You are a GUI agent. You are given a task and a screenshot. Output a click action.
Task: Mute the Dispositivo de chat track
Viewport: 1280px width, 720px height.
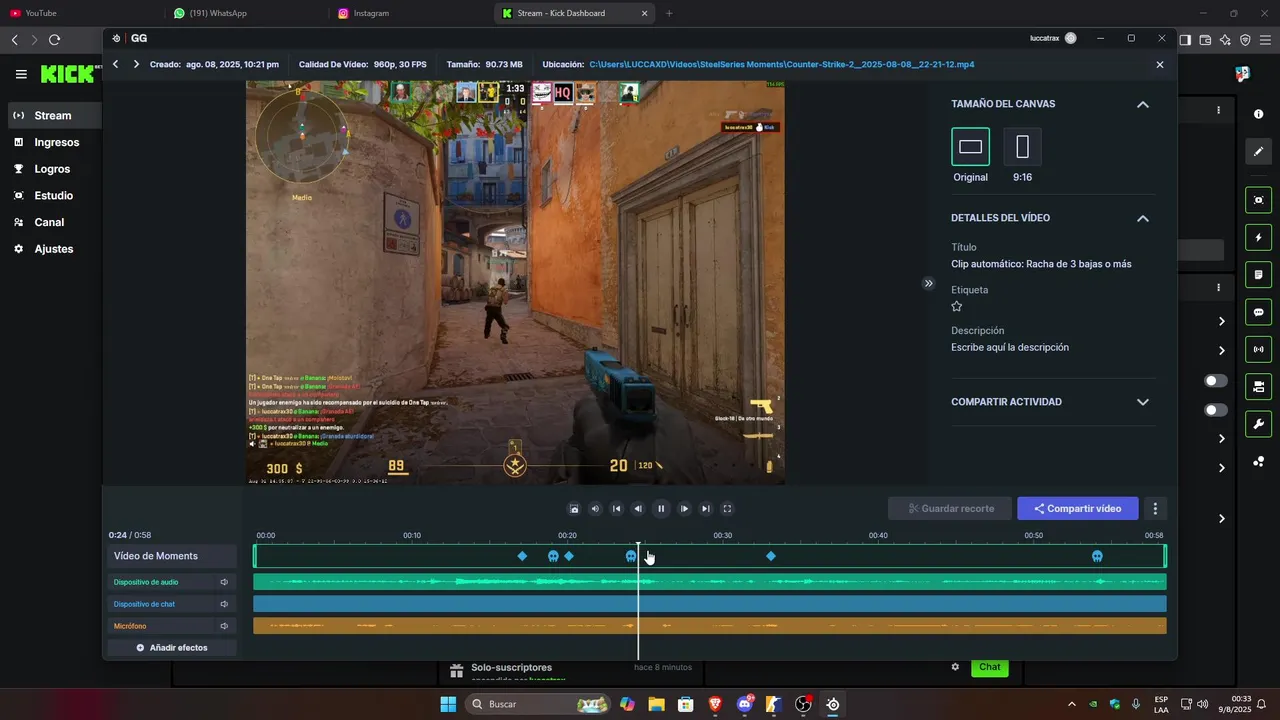point(224,604)
